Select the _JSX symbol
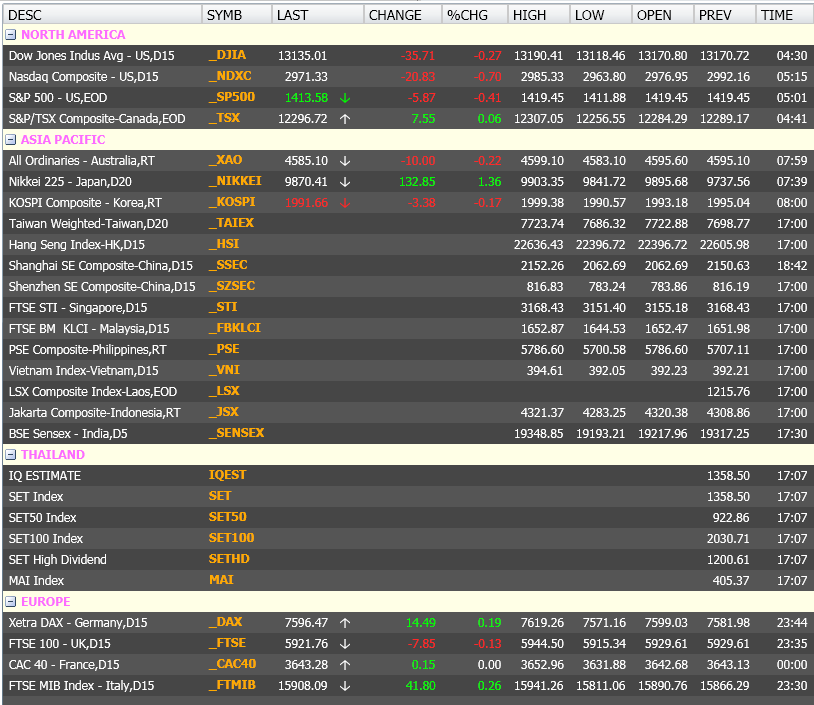 tap(224, 412)
